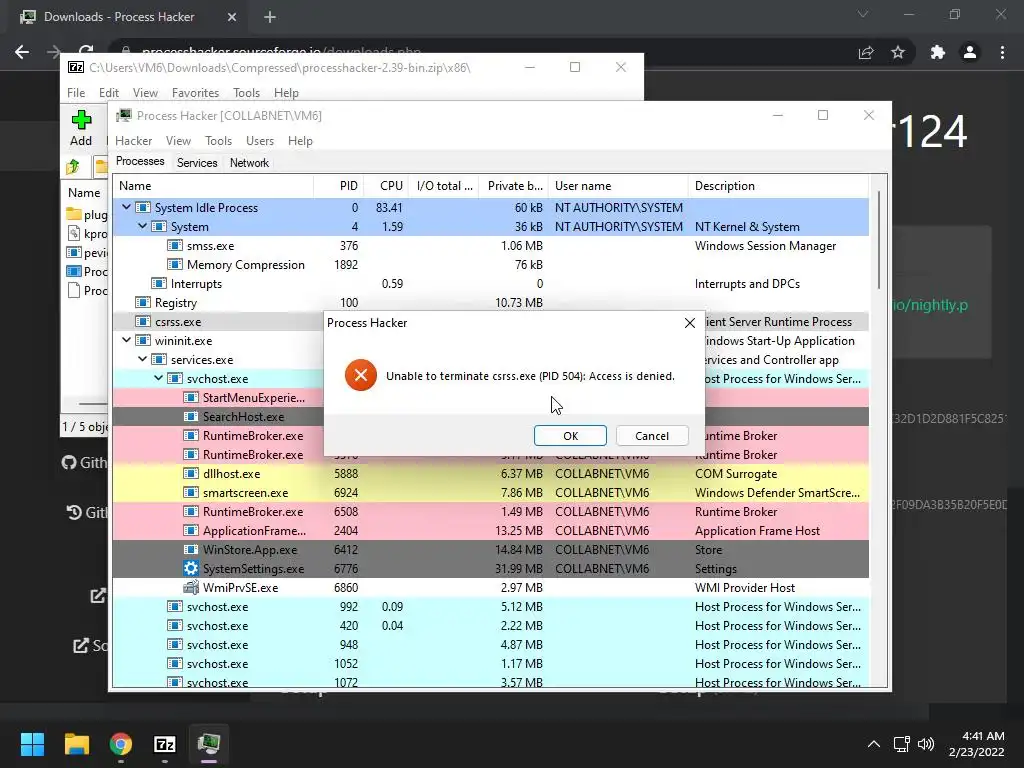Switch to the Network tab
The height and width of the screenshot is (768, 1024).
click(249, 163)
